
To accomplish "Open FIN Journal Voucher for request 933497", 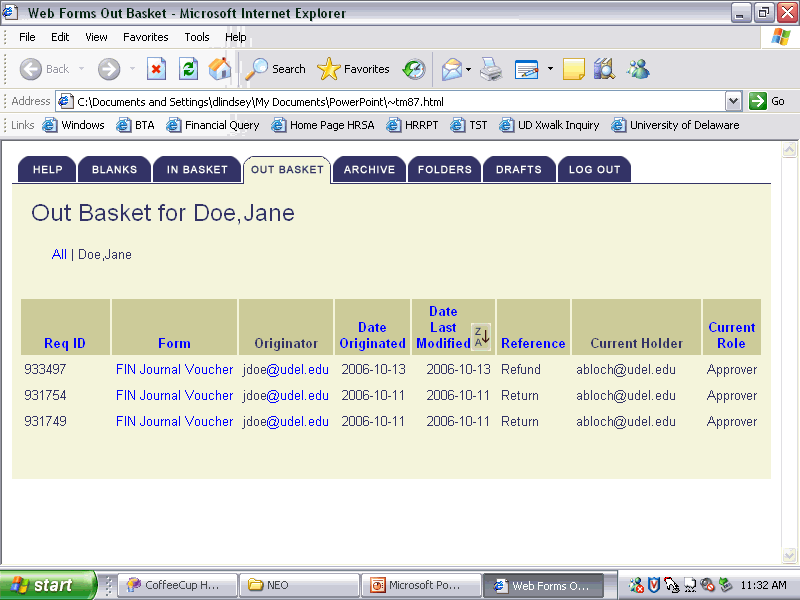I will [174, 369].
